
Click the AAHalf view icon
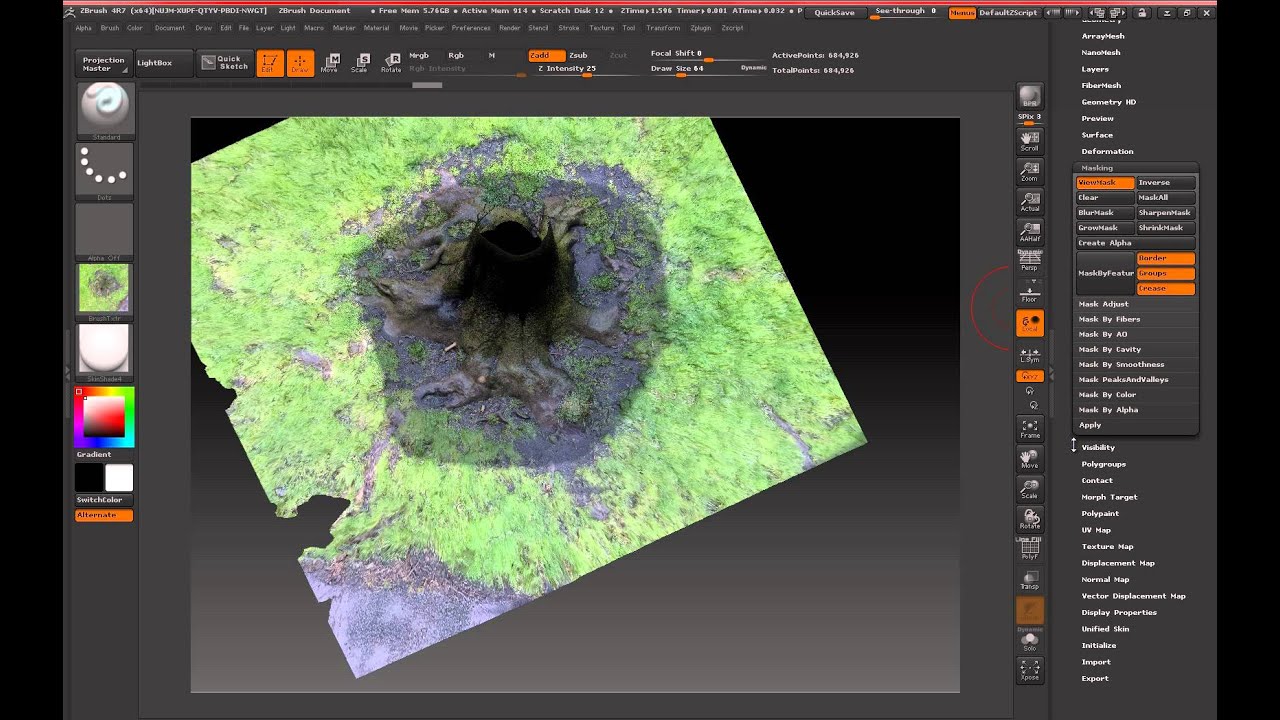click(x=1029, y=232)
